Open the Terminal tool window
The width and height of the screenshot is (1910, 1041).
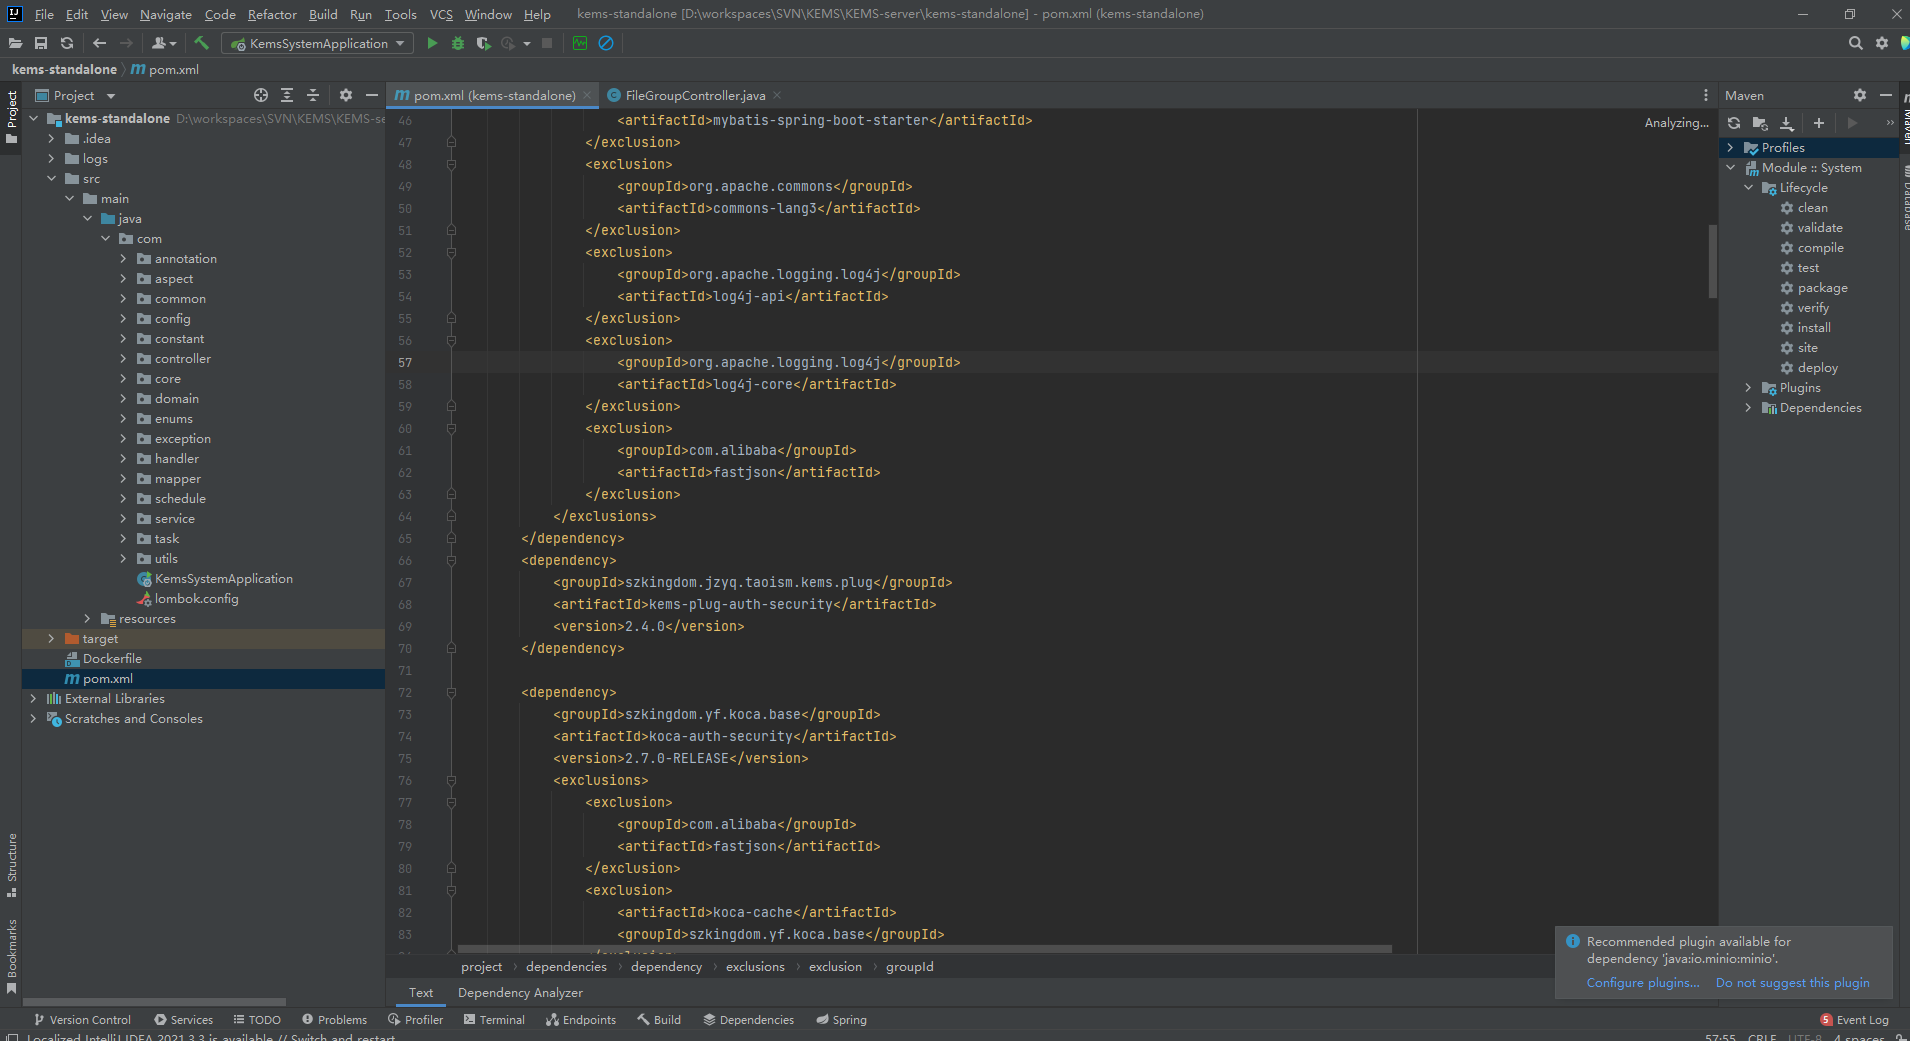[494, 1020]
